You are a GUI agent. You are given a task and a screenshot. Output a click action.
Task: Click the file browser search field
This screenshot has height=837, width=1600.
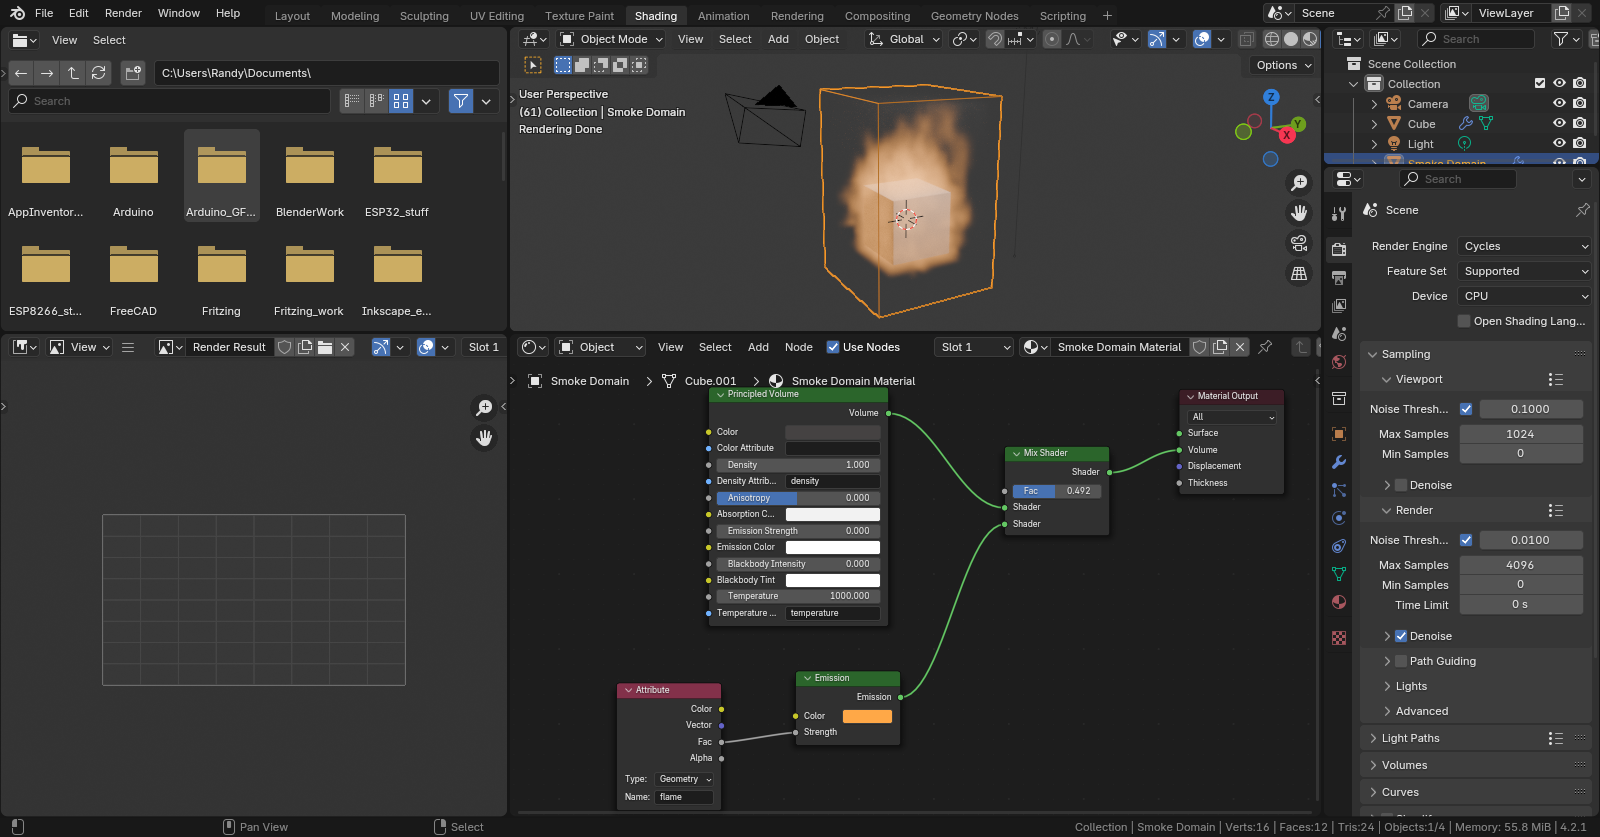point(169,101)
